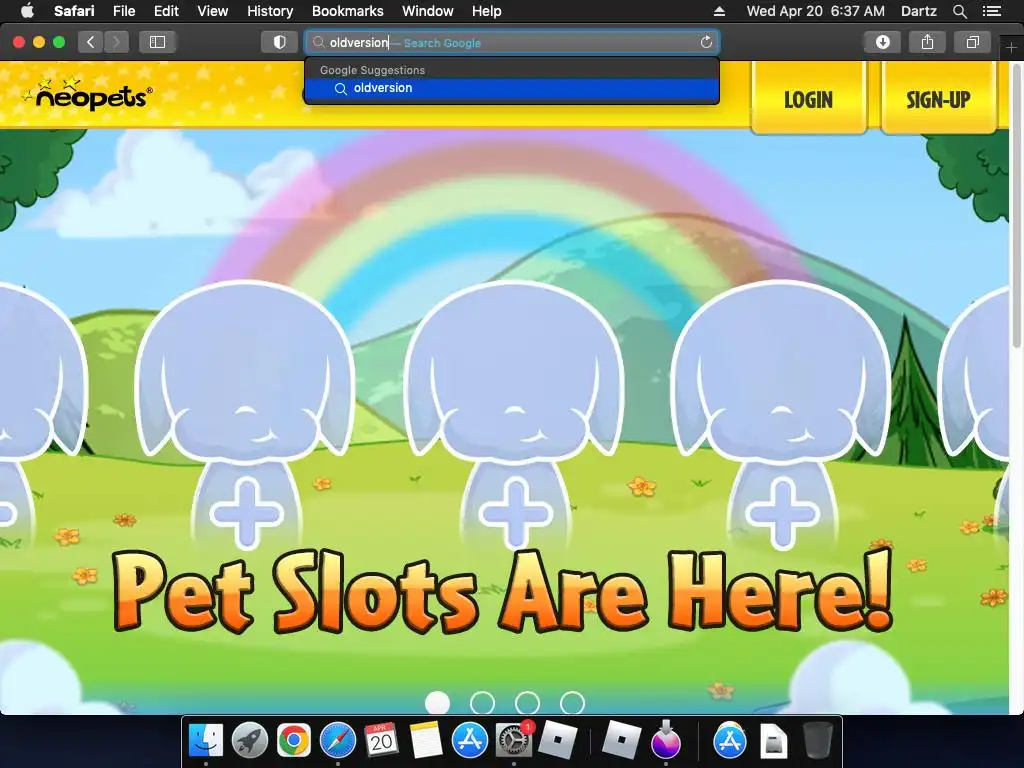Open the Share sheet icon

[927, 42]
